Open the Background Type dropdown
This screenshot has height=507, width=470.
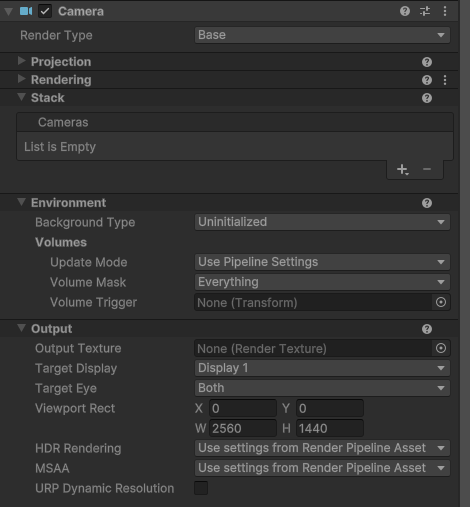(x=322, y=222)
